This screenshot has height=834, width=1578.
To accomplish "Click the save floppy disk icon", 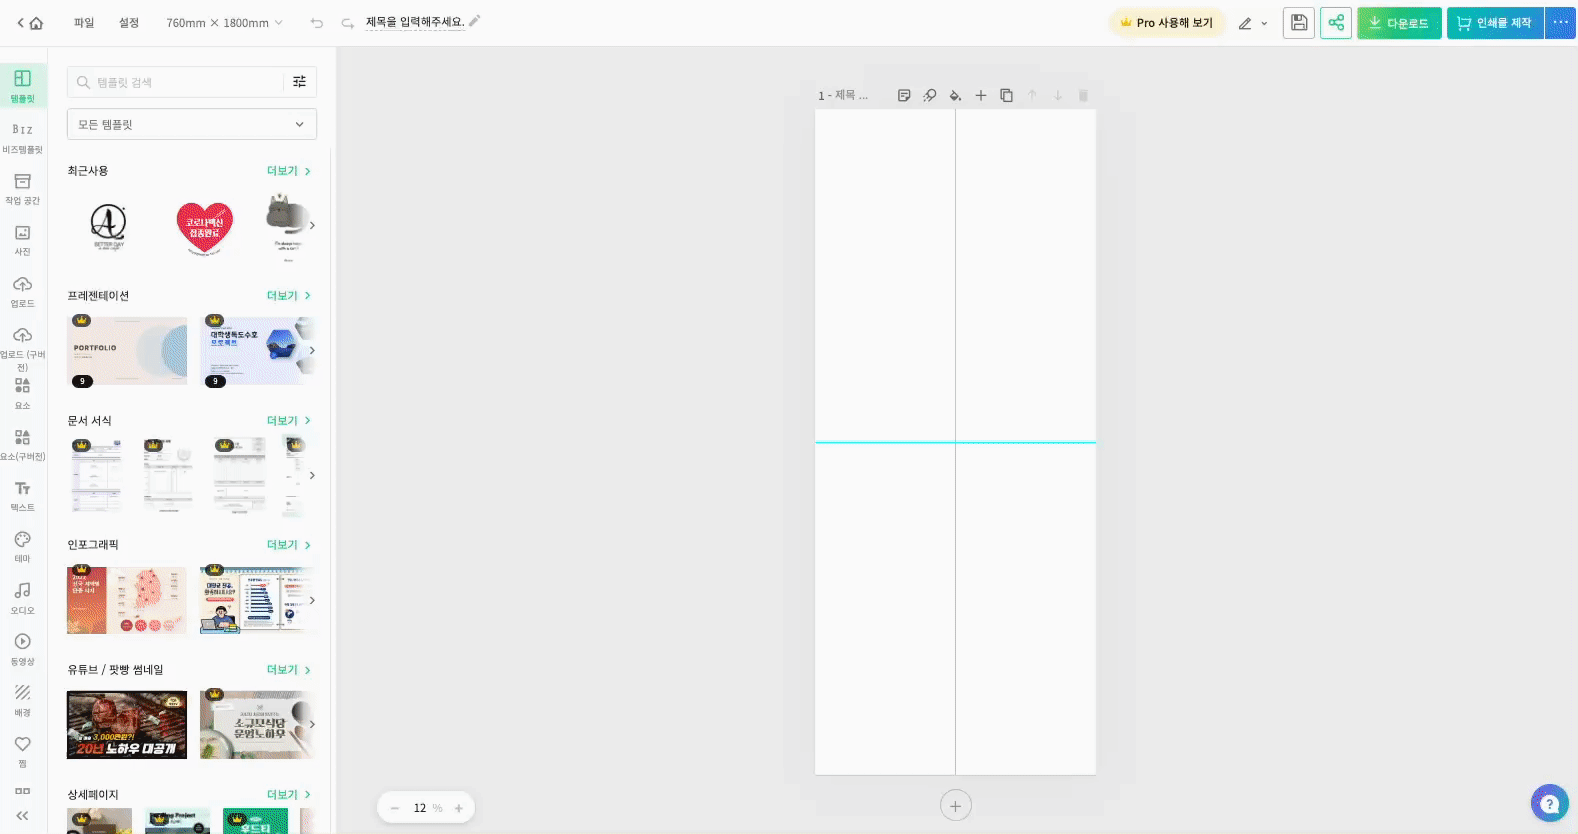I will 1298,23.
